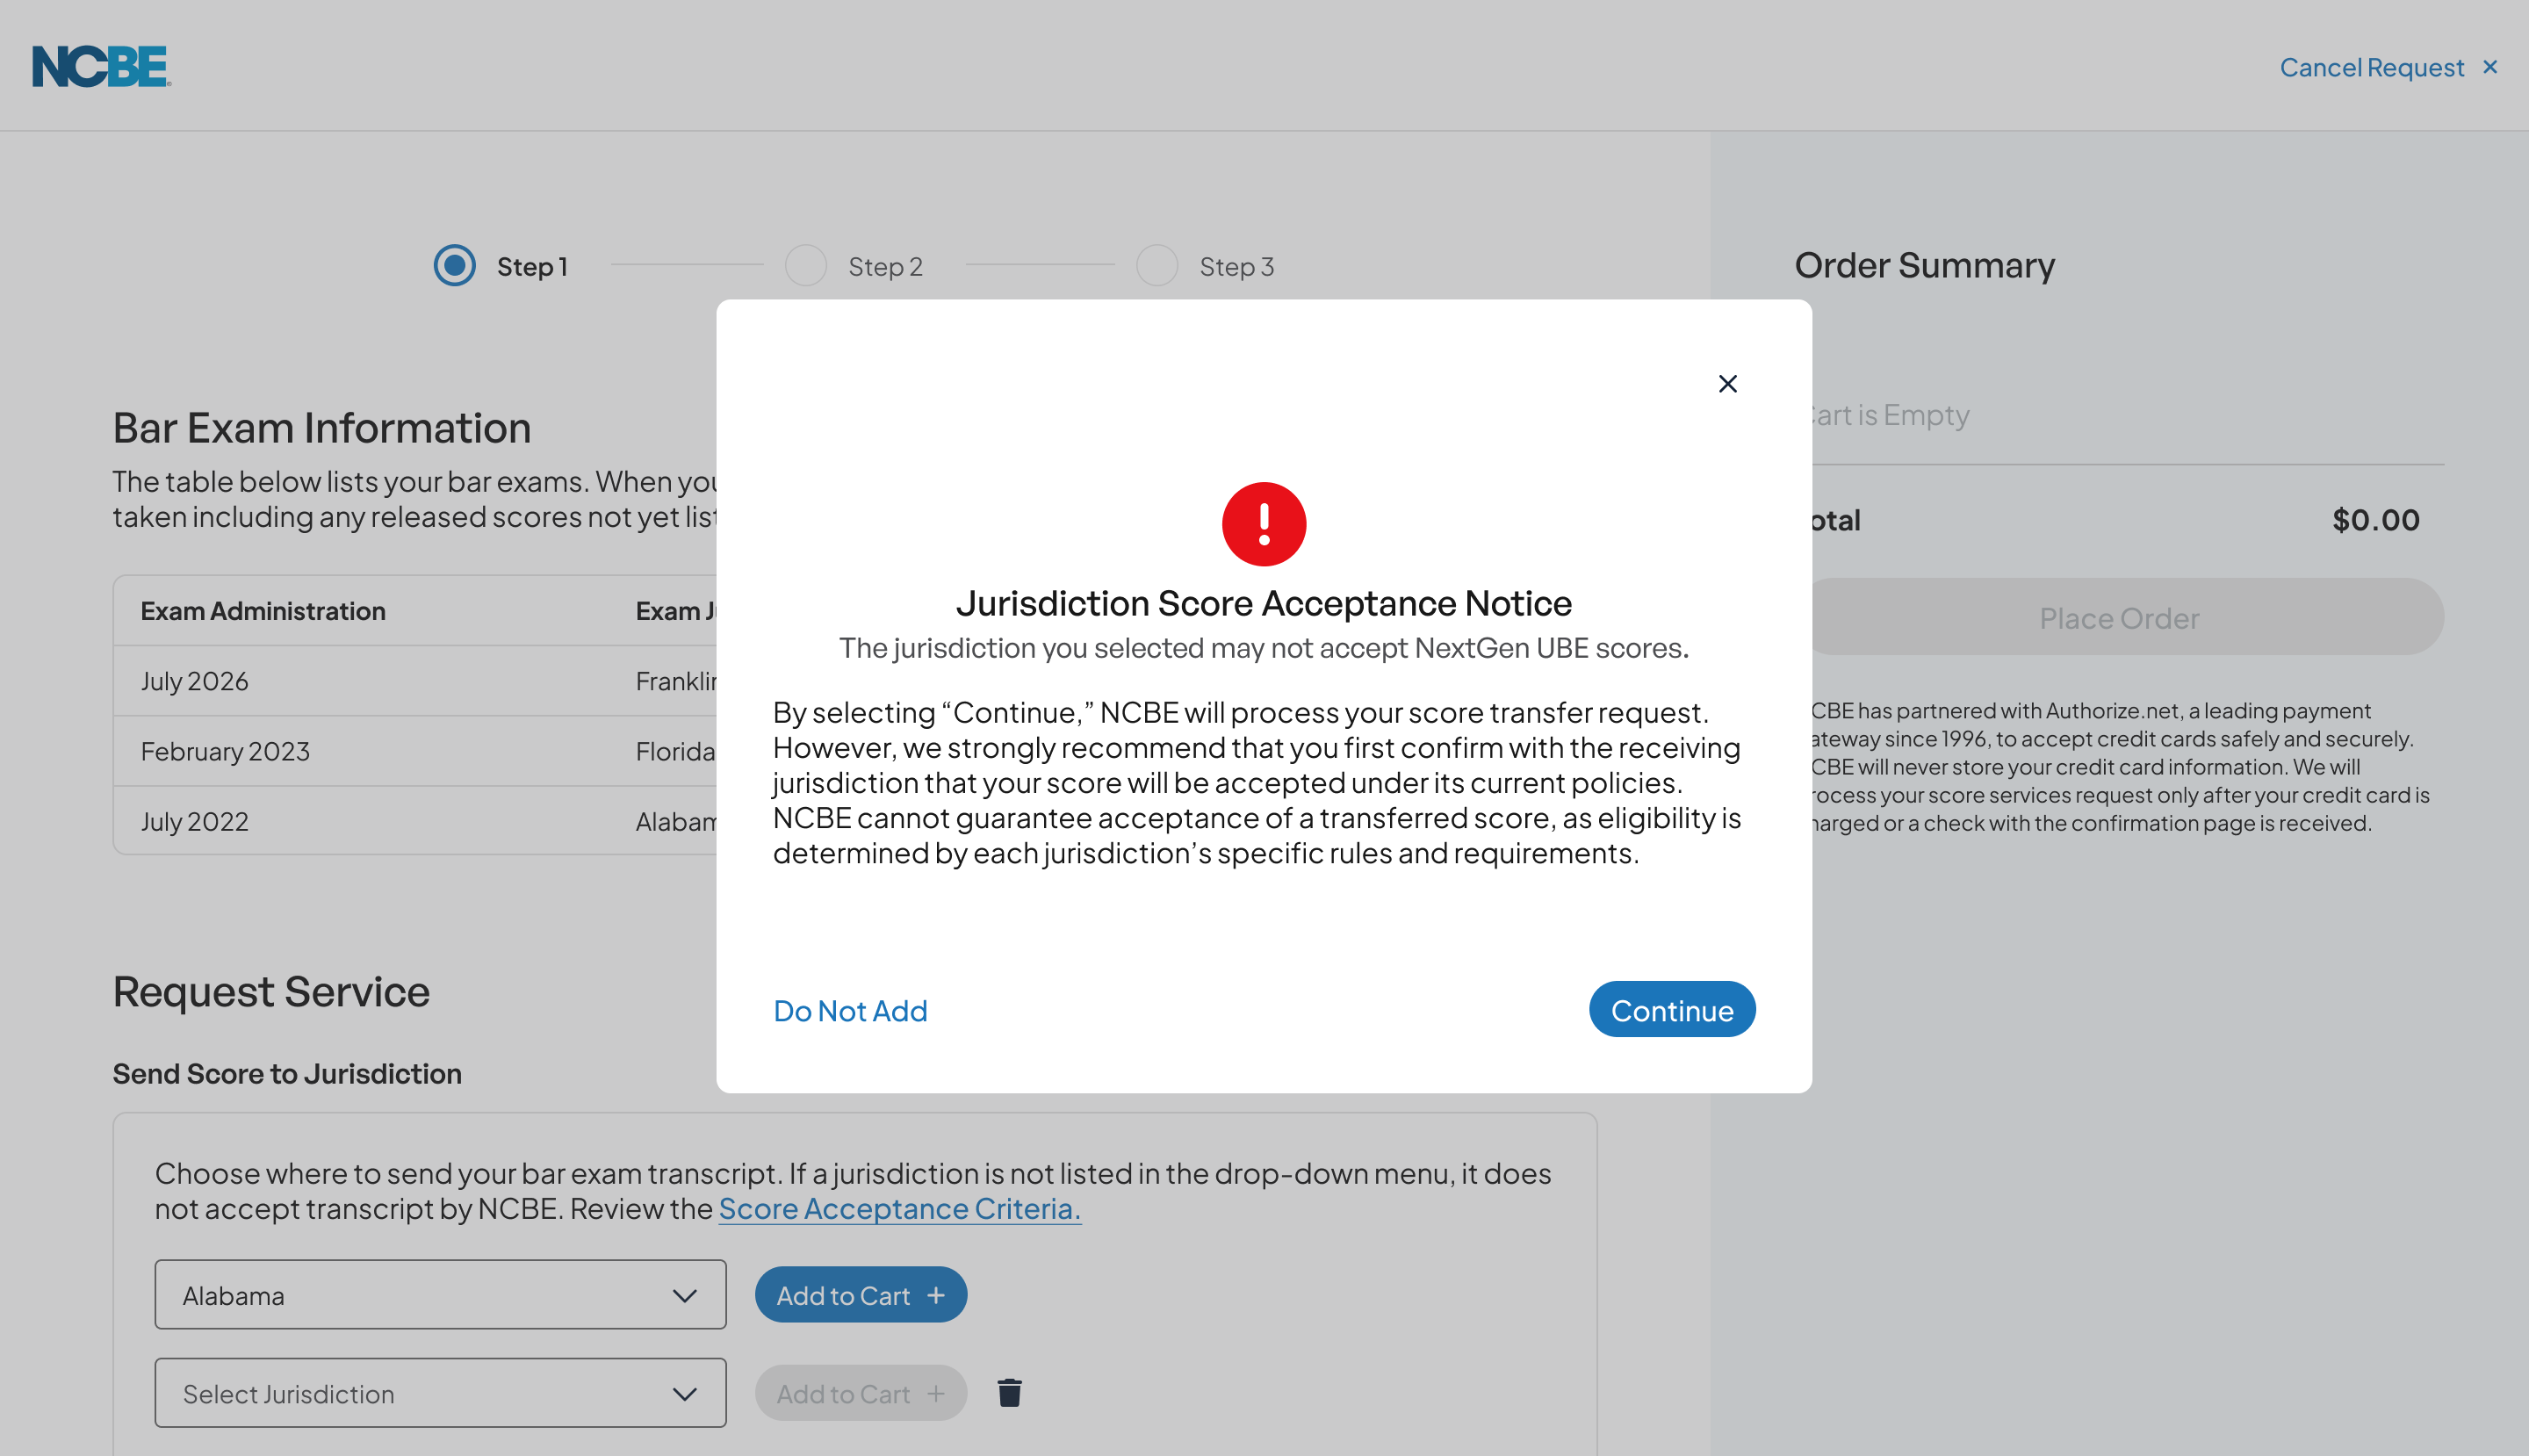2529x1456 pixels.
Task: Click the Cancel Request link
Action: tap(2371, 67)
